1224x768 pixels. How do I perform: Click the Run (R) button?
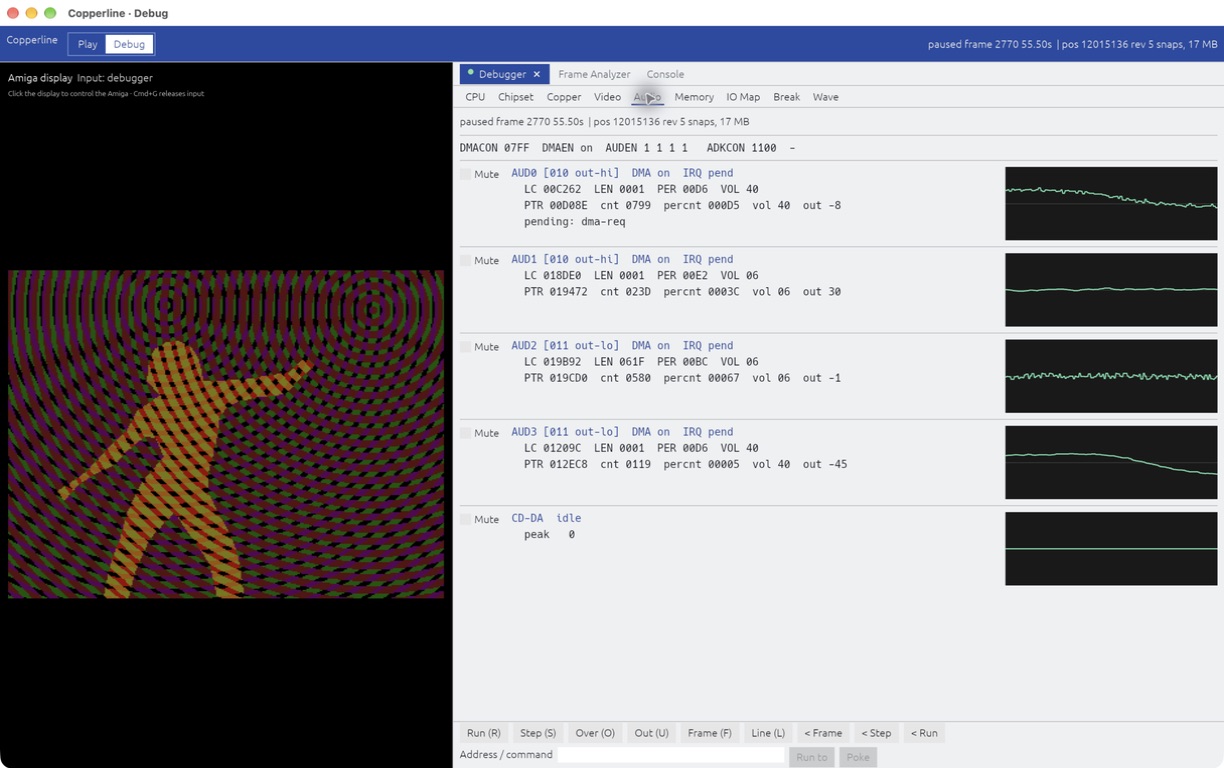[x=484, y=733]
